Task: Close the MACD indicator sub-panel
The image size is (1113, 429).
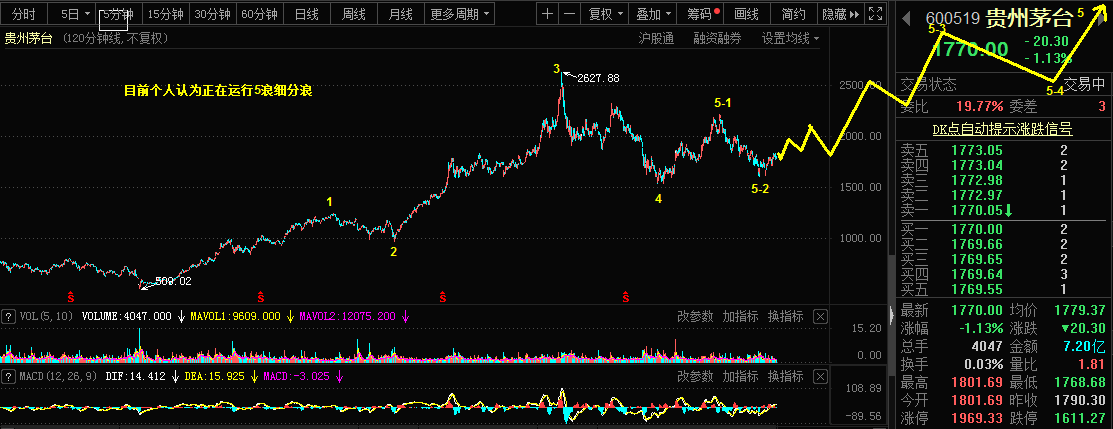Action: [x=820, y=376]
